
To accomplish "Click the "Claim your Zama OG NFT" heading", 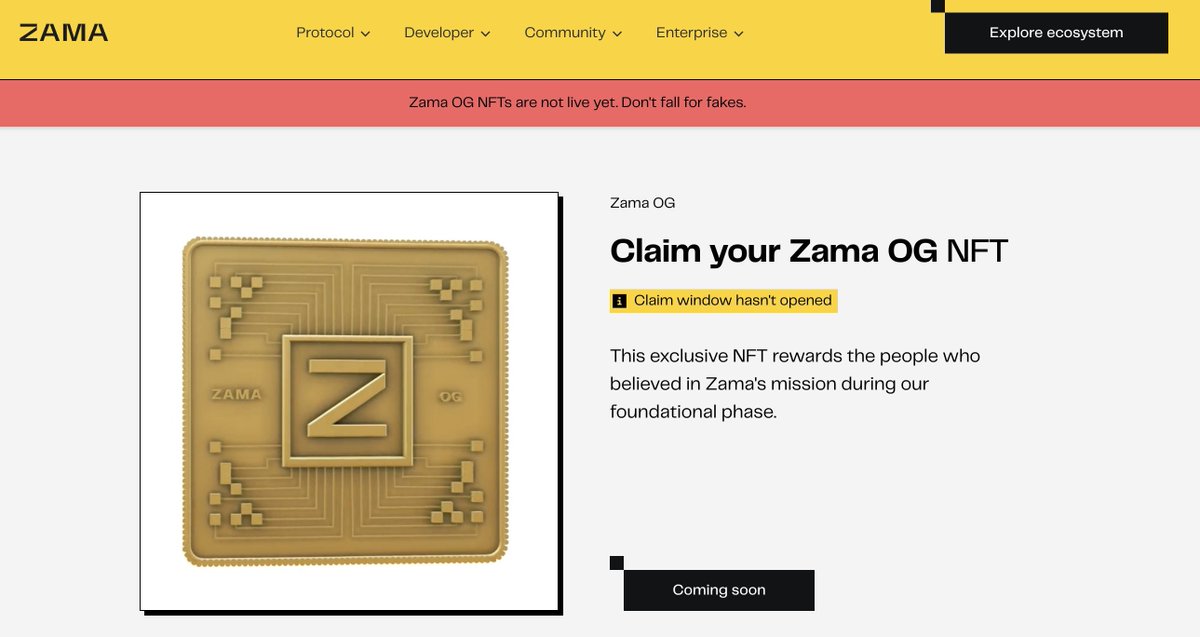I will tap(808, 250).
